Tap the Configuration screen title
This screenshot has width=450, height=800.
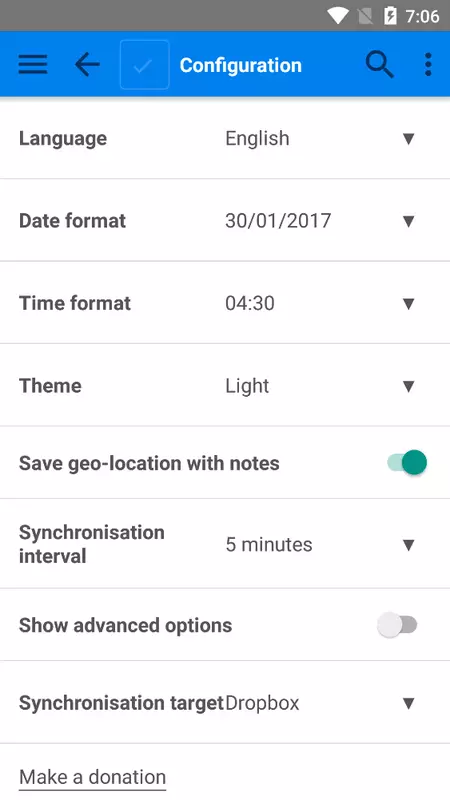240,65
